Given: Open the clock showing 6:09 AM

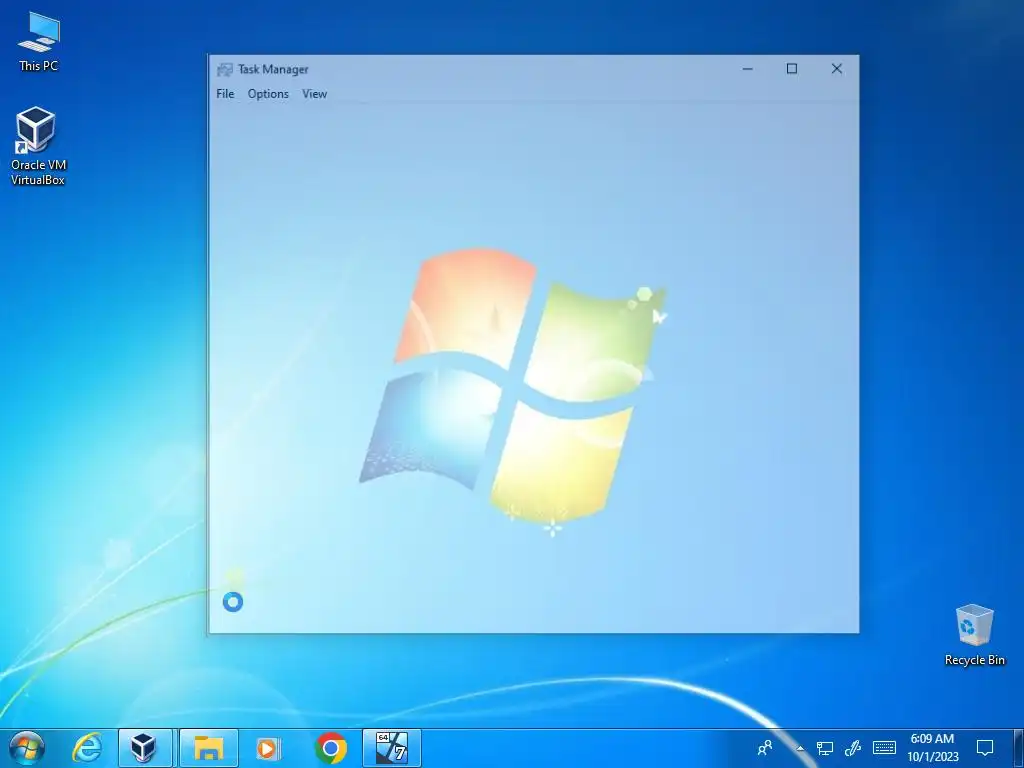Looking at the screenshot, I should tap(933, 748).
